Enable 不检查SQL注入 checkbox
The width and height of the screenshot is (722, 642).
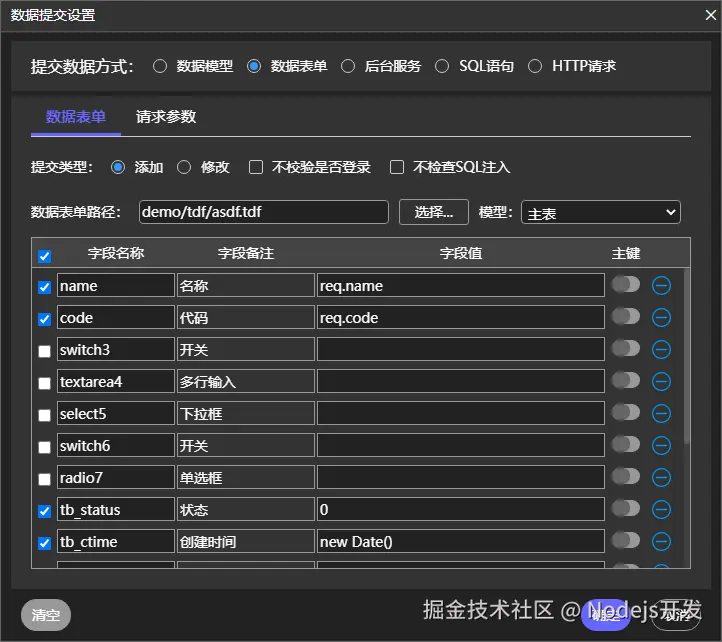tap(397, 167)
